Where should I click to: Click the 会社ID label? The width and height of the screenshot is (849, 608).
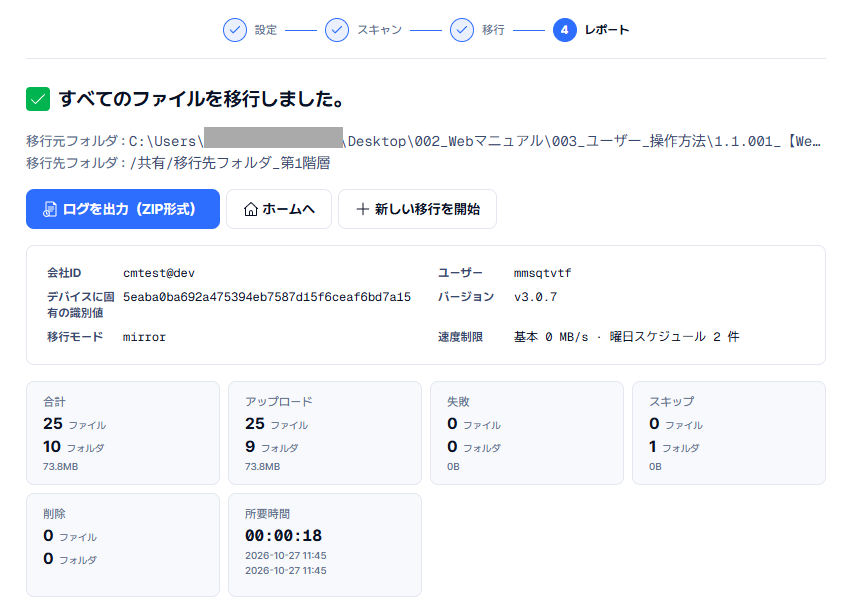pyautogui.click(x=64, y=273)
